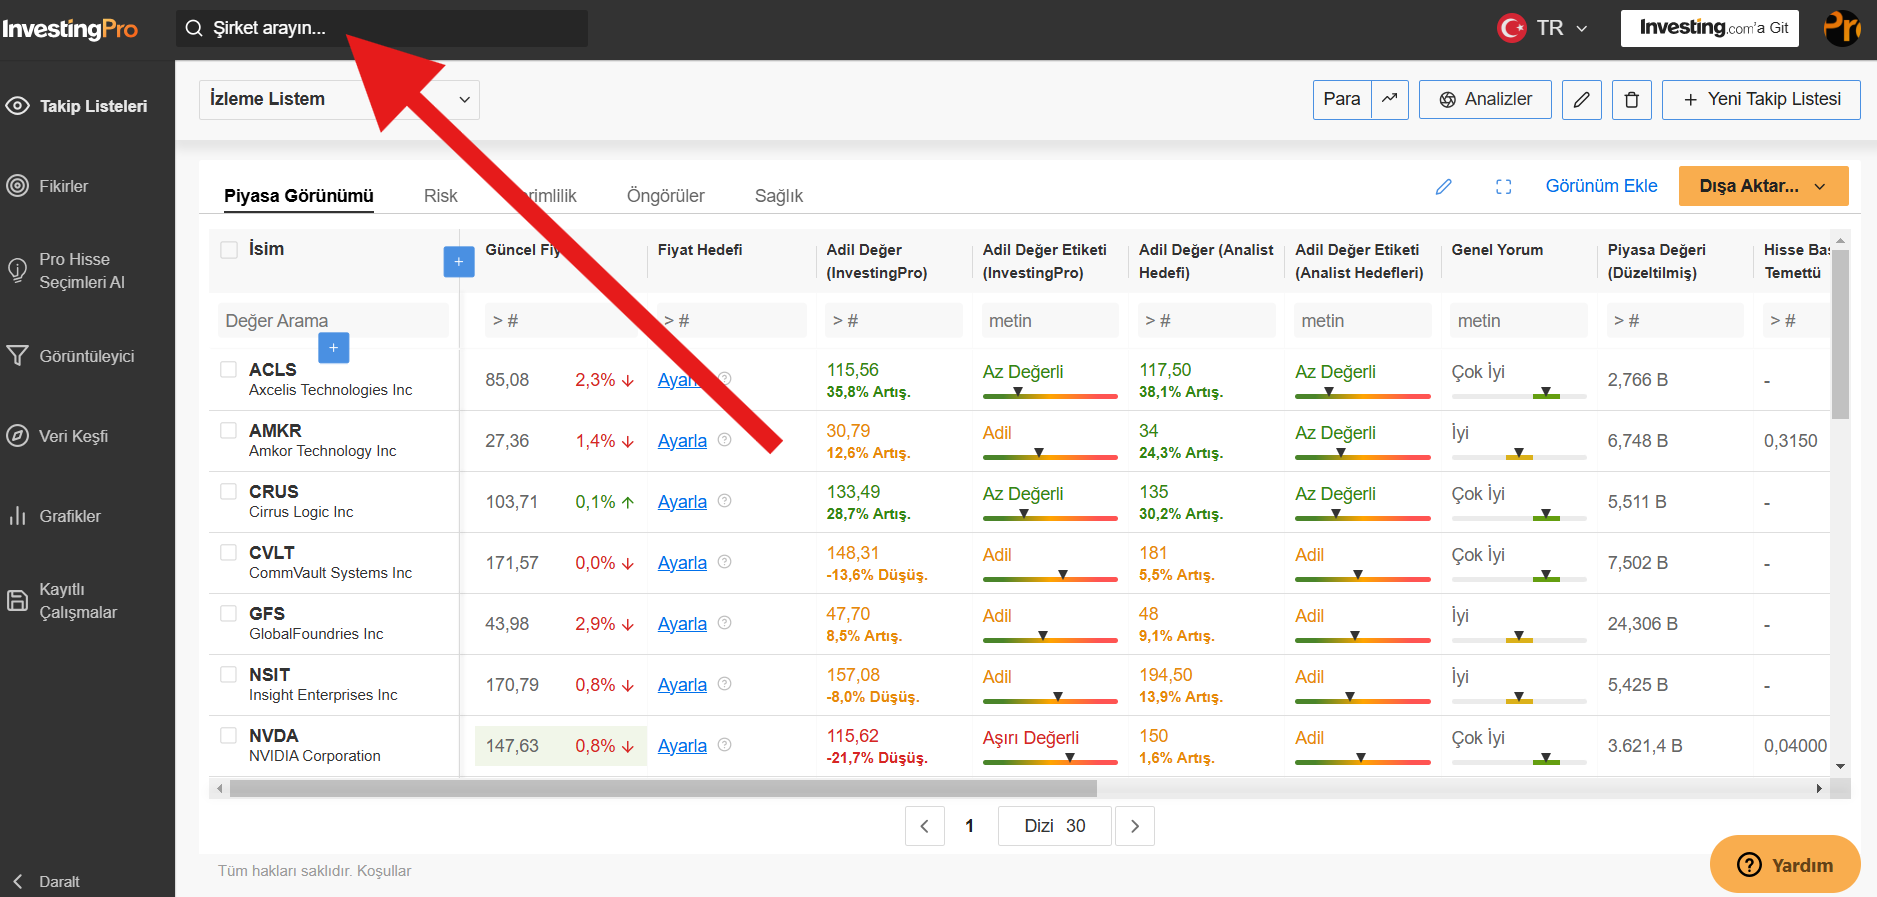
Task: Click Investing.com'a Git button
Action: click(x=1709, y=28)
